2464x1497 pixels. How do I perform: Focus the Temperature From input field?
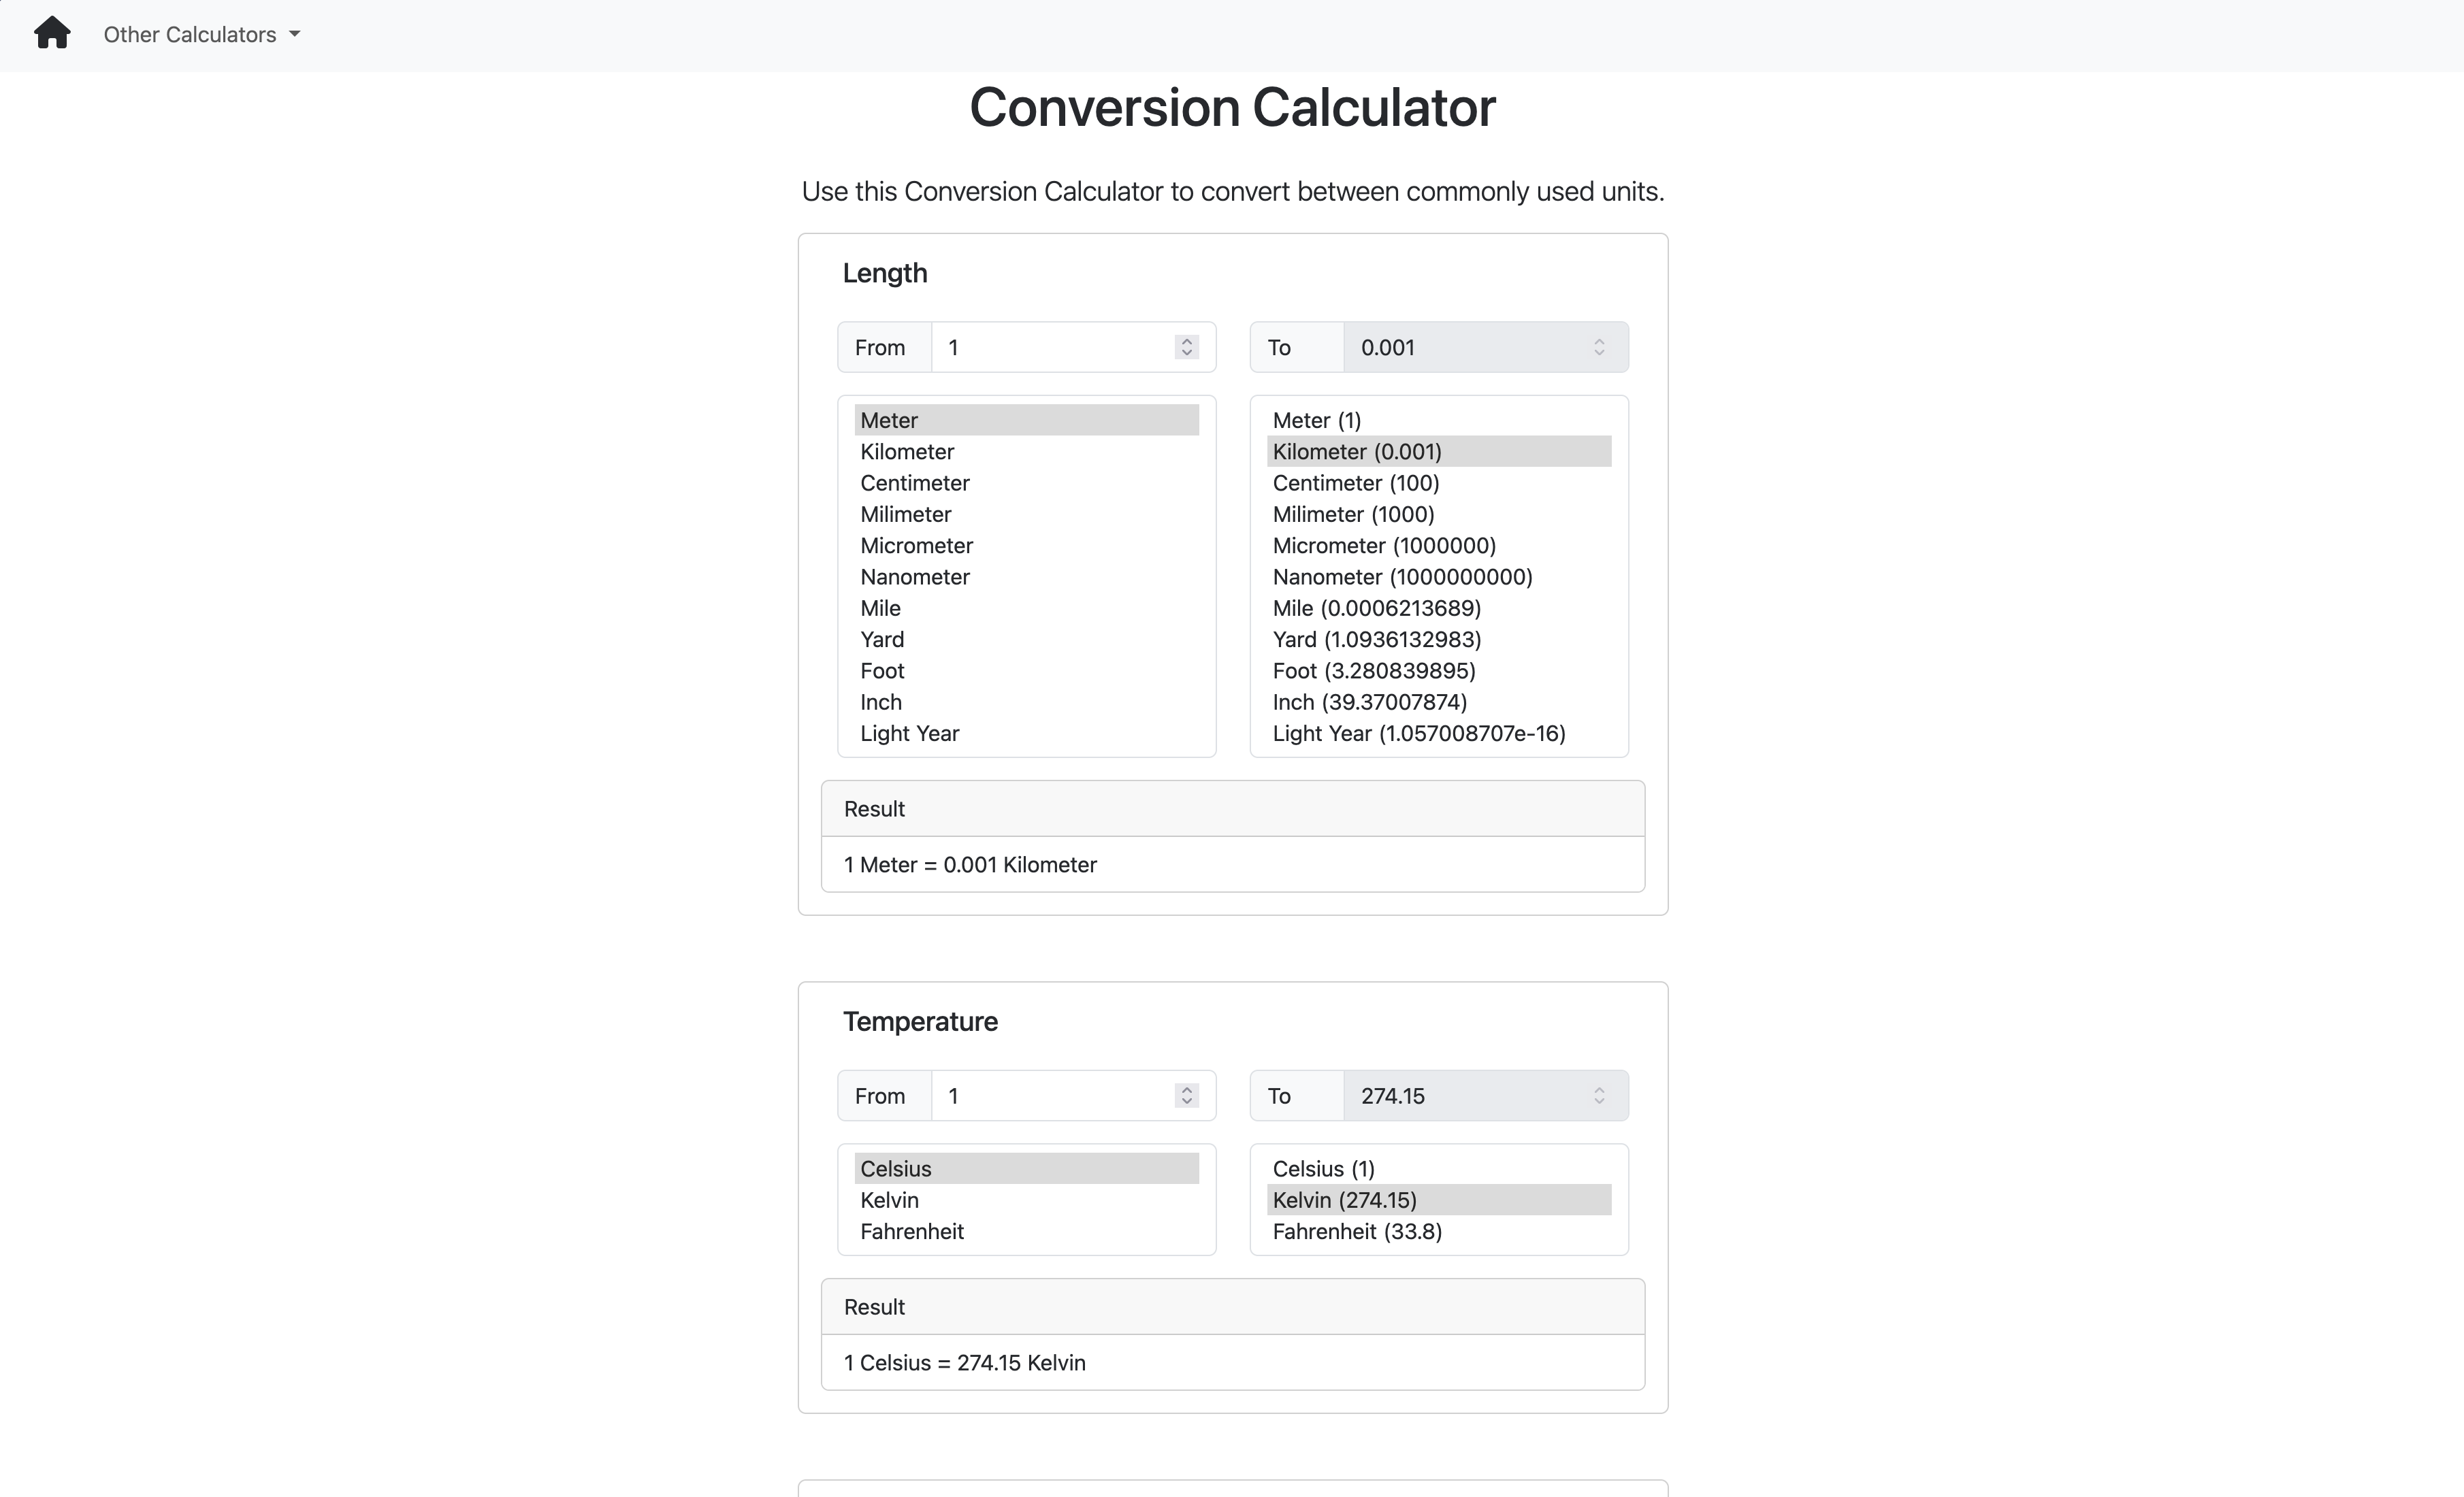click(1073, 1095)
